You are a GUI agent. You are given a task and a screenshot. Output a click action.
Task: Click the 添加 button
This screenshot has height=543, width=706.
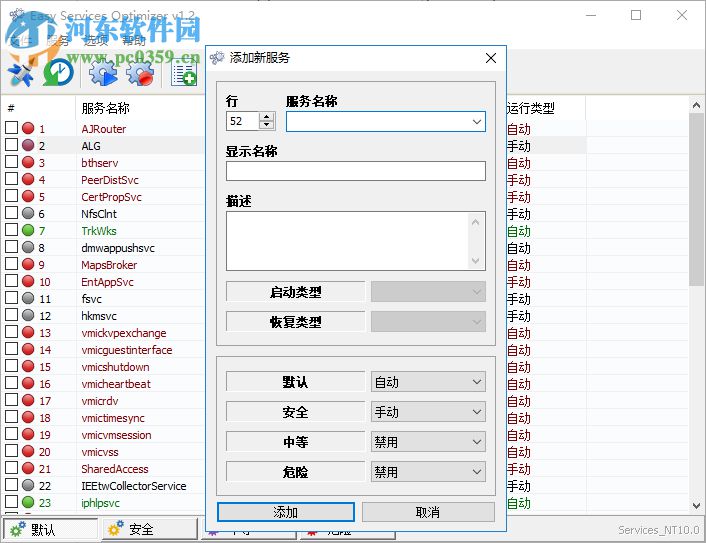(x=285, y=512)
